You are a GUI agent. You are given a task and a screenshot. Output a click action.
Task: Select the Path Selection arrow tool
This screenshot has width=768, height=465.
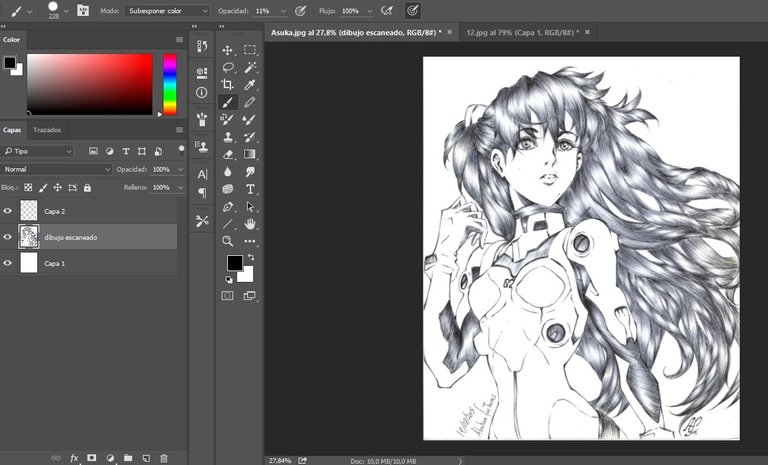[250, 207]
